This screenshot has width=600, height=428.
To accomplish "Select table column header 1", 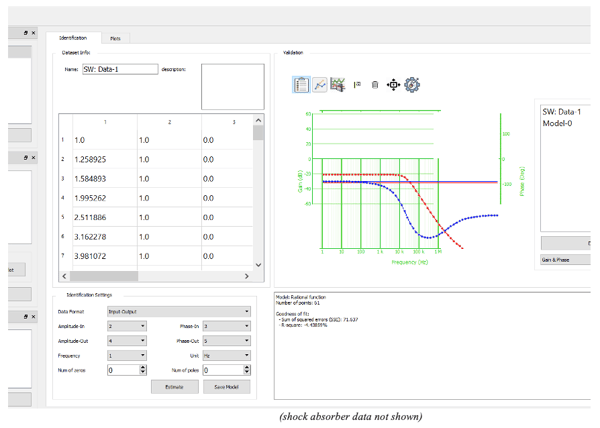I will pos(105,122).
